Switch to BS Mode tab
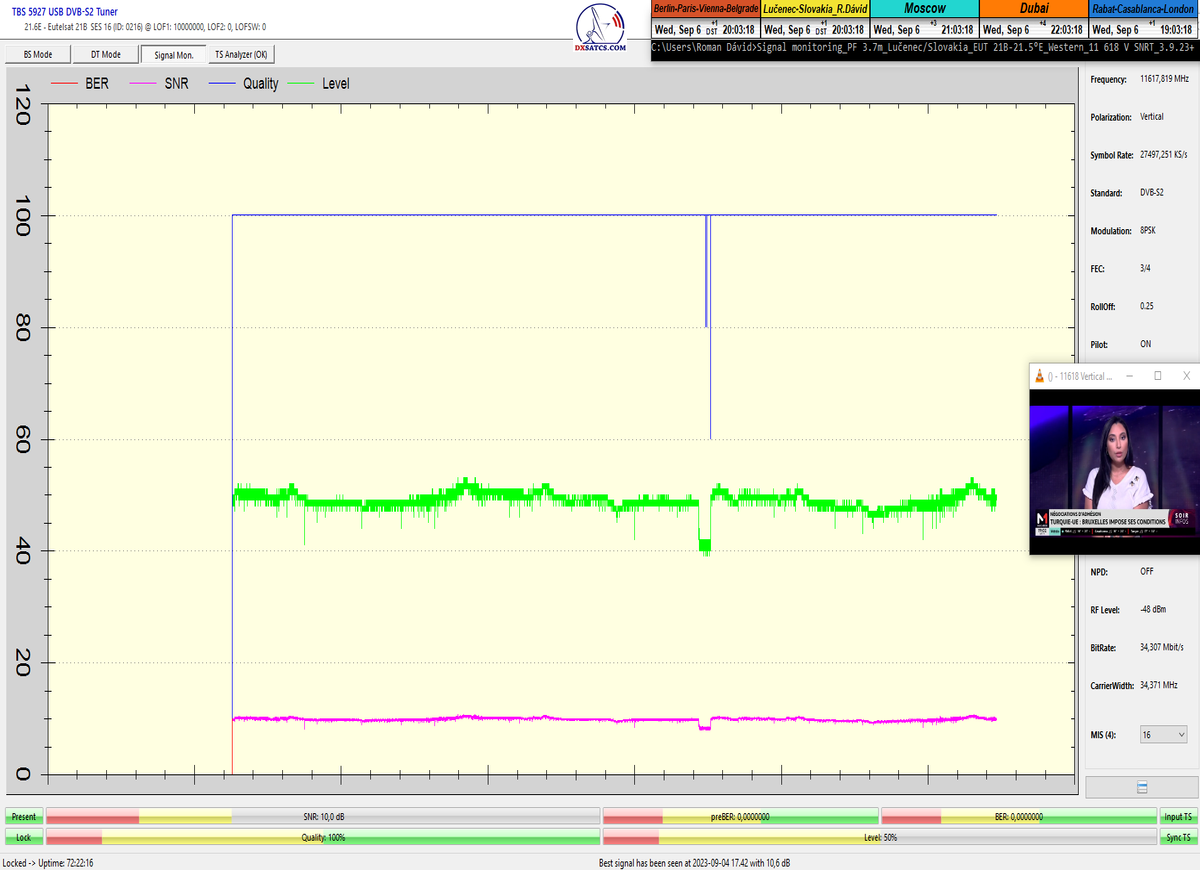This screenshot has height=870, width=1200. point(38,55)
